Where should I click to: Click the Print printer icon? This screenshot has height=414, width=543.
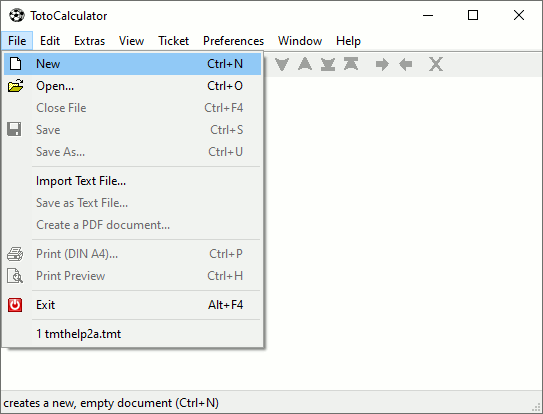(x=15, y=254)
